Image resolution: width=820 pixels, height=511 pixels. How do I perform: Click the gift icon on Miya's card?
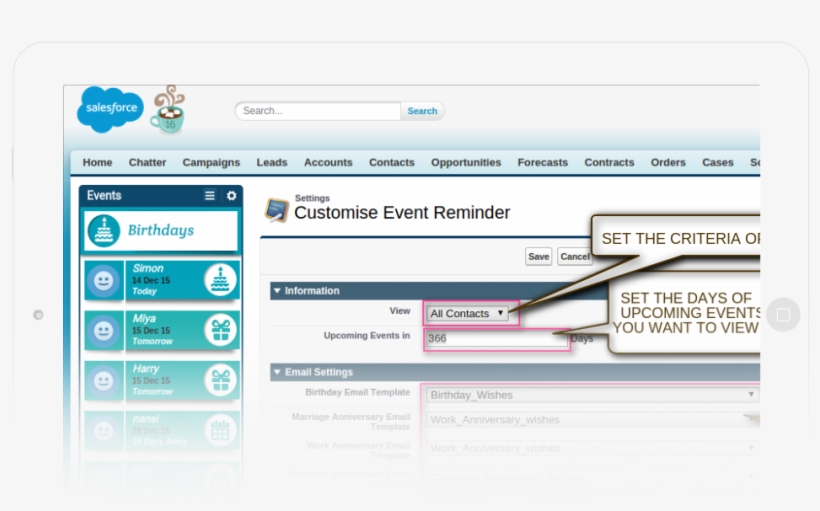point(220,330)
